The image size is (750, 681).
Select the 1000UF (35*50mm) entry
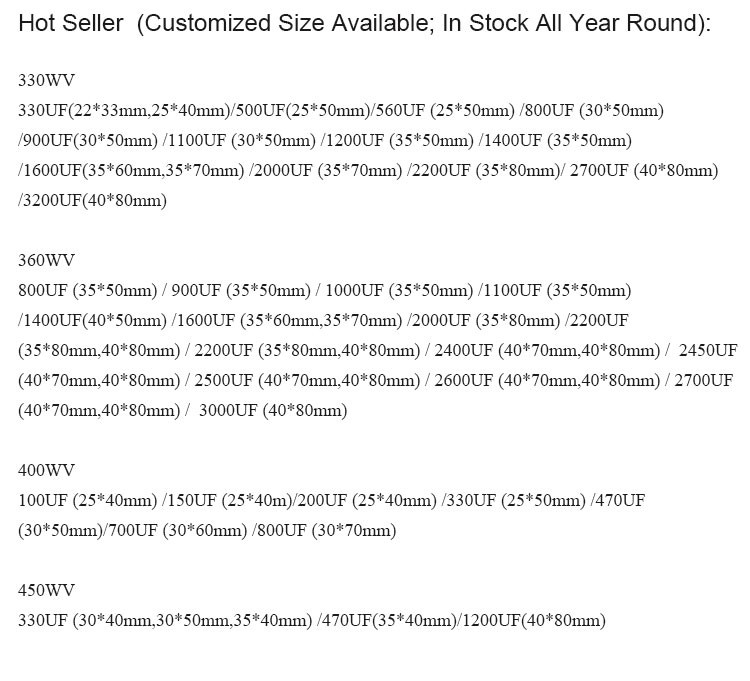point(399,291)
